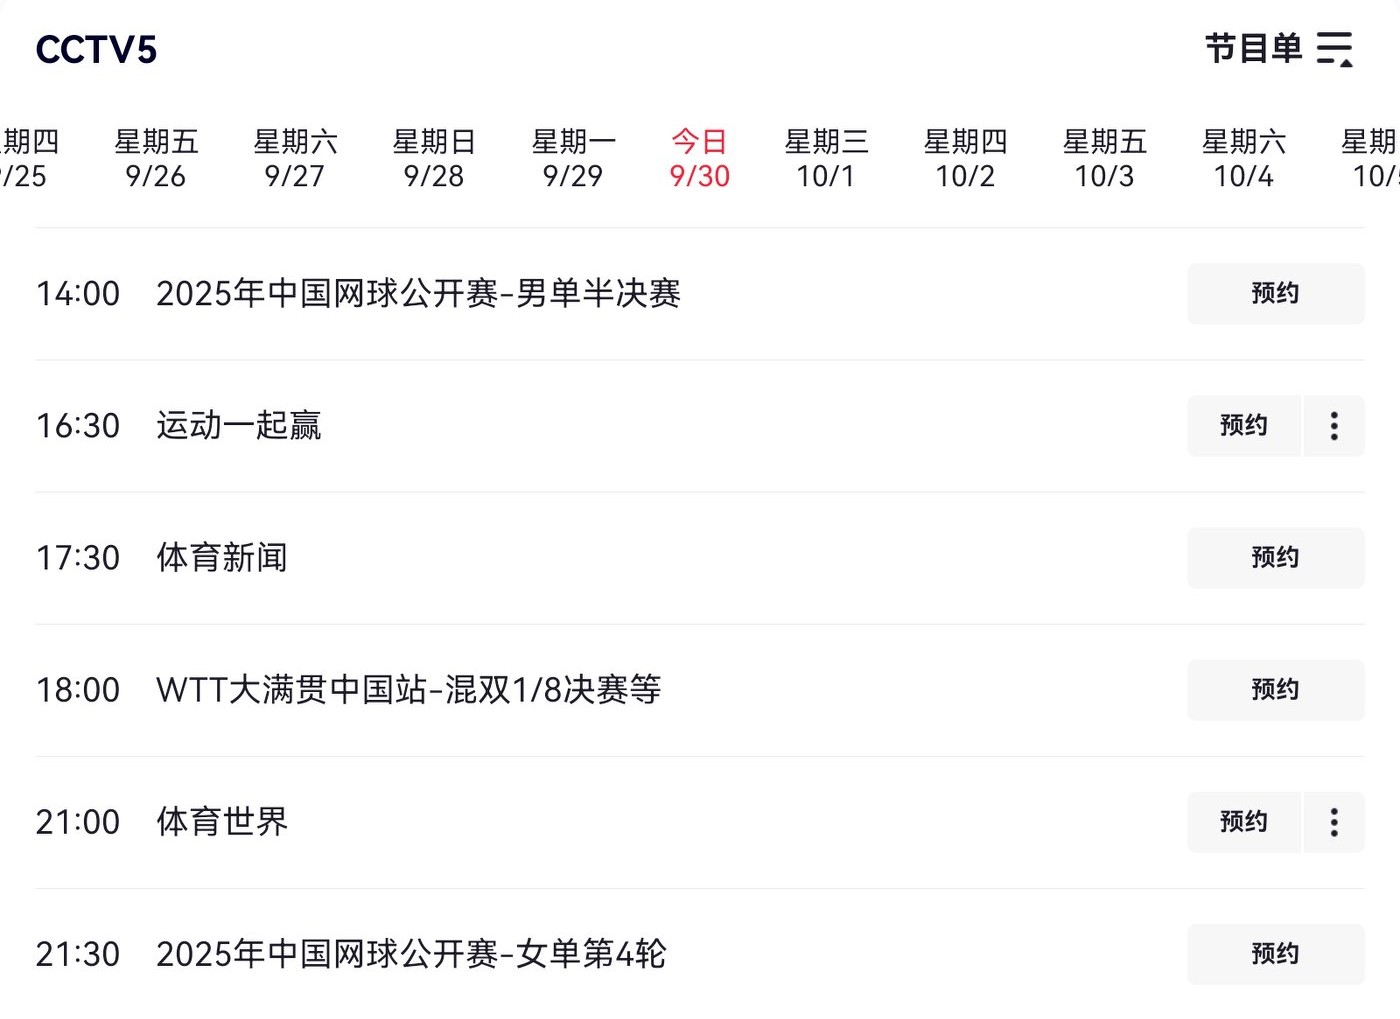This screenshot has height=1019, width=1400.
Task: View 星期五 10/3 schedule
Action: [x=1104, y=159]
